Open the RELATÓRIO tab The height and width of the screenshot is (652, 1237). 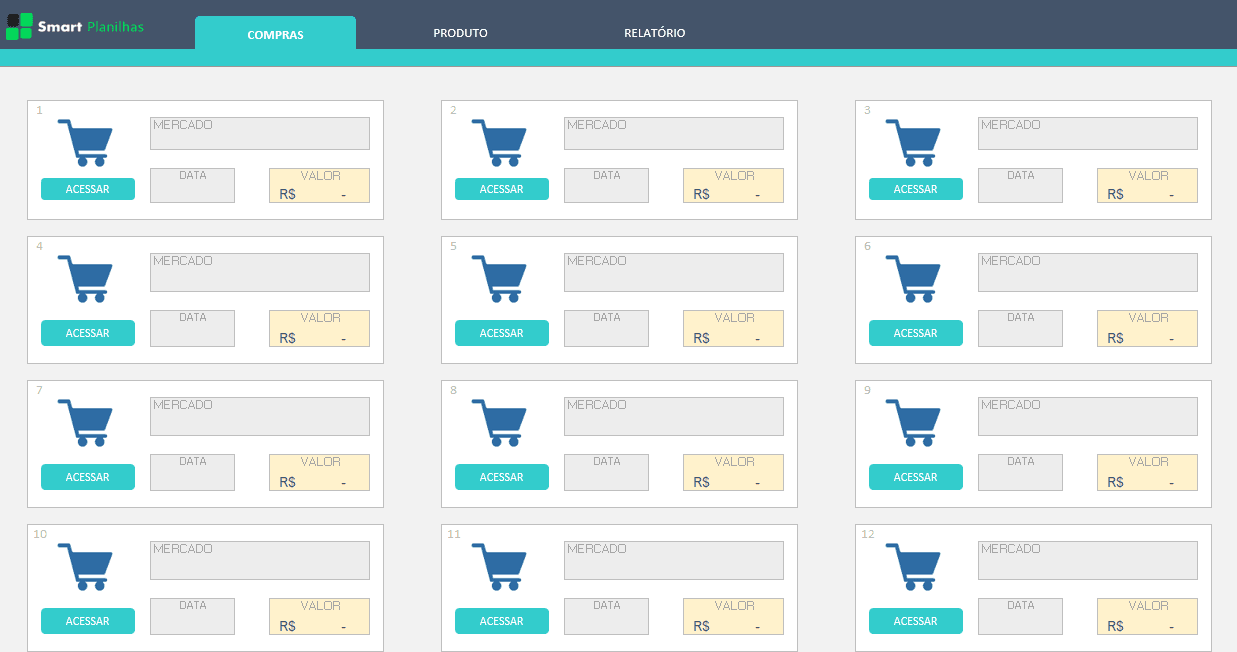[654, 33]
